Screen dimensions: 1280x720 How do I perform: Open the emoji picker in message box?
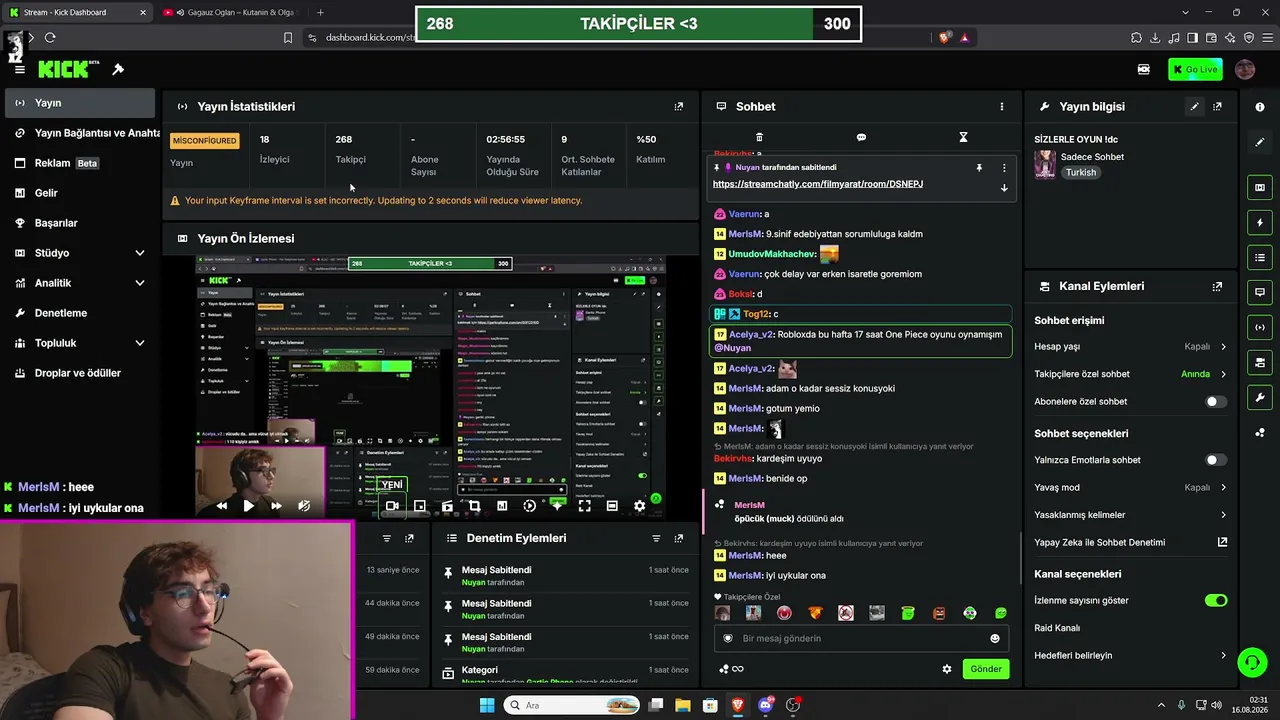click(x=995, y=638)
